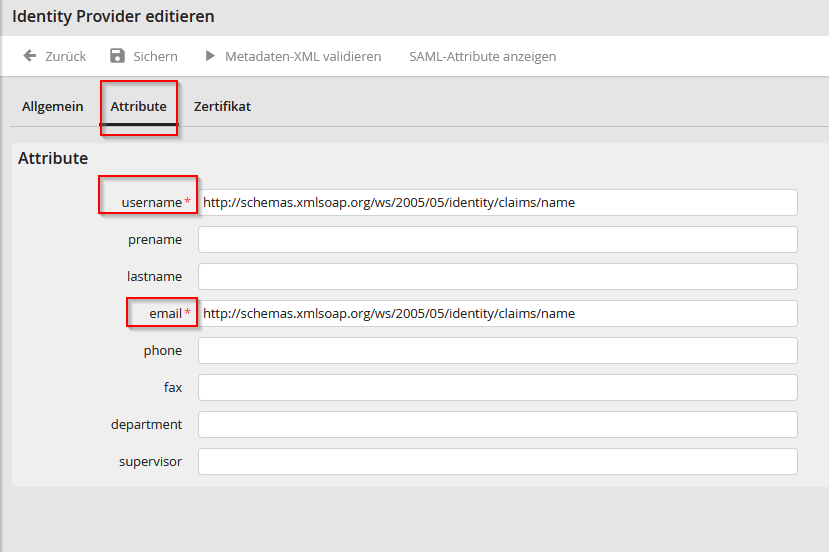Click into the prename input field
This screenshot has width=829, height=552.
498,240
